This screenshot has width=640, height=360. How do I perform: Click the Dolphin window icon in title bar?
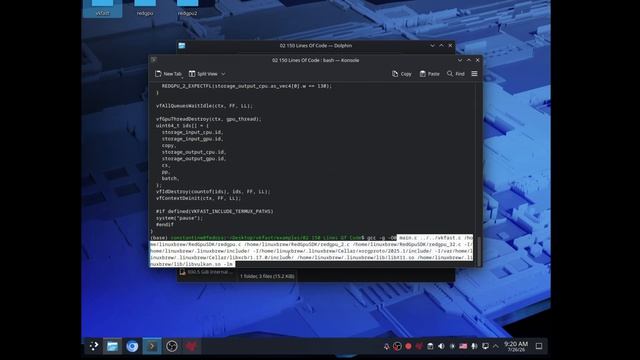(x=182, y=46)
